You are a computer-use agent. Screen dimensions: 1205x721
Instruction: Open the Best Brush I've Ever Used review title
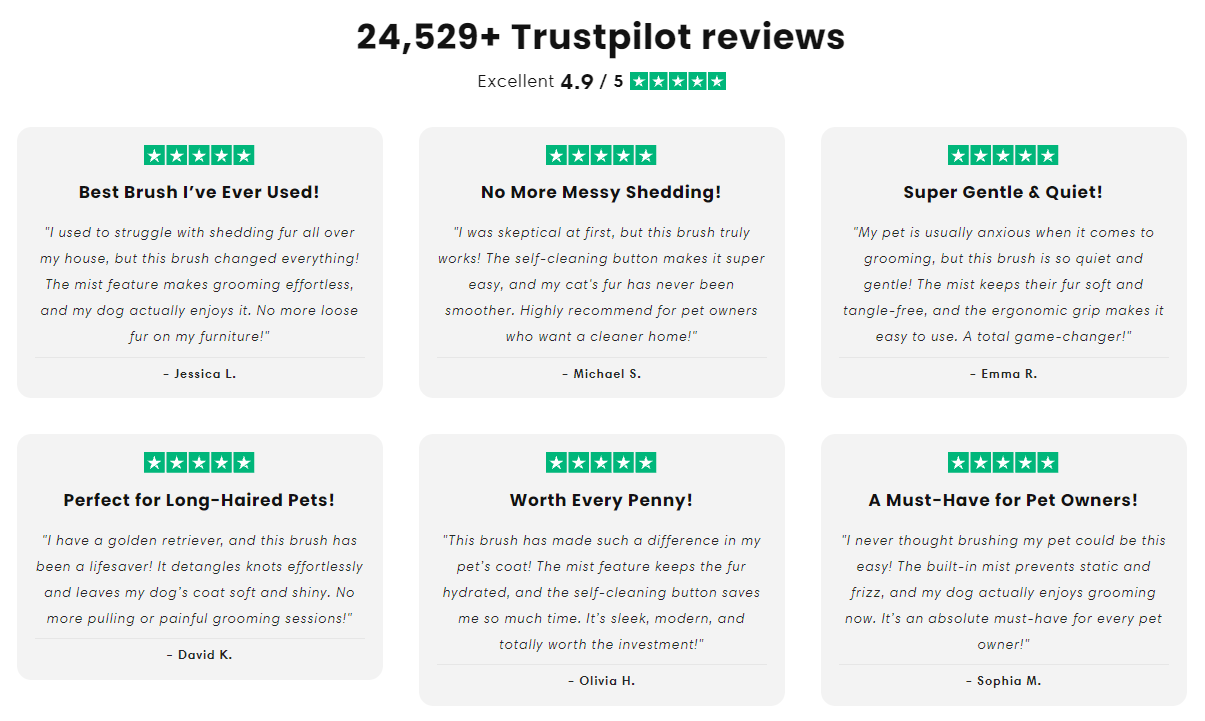pos(199,192)
